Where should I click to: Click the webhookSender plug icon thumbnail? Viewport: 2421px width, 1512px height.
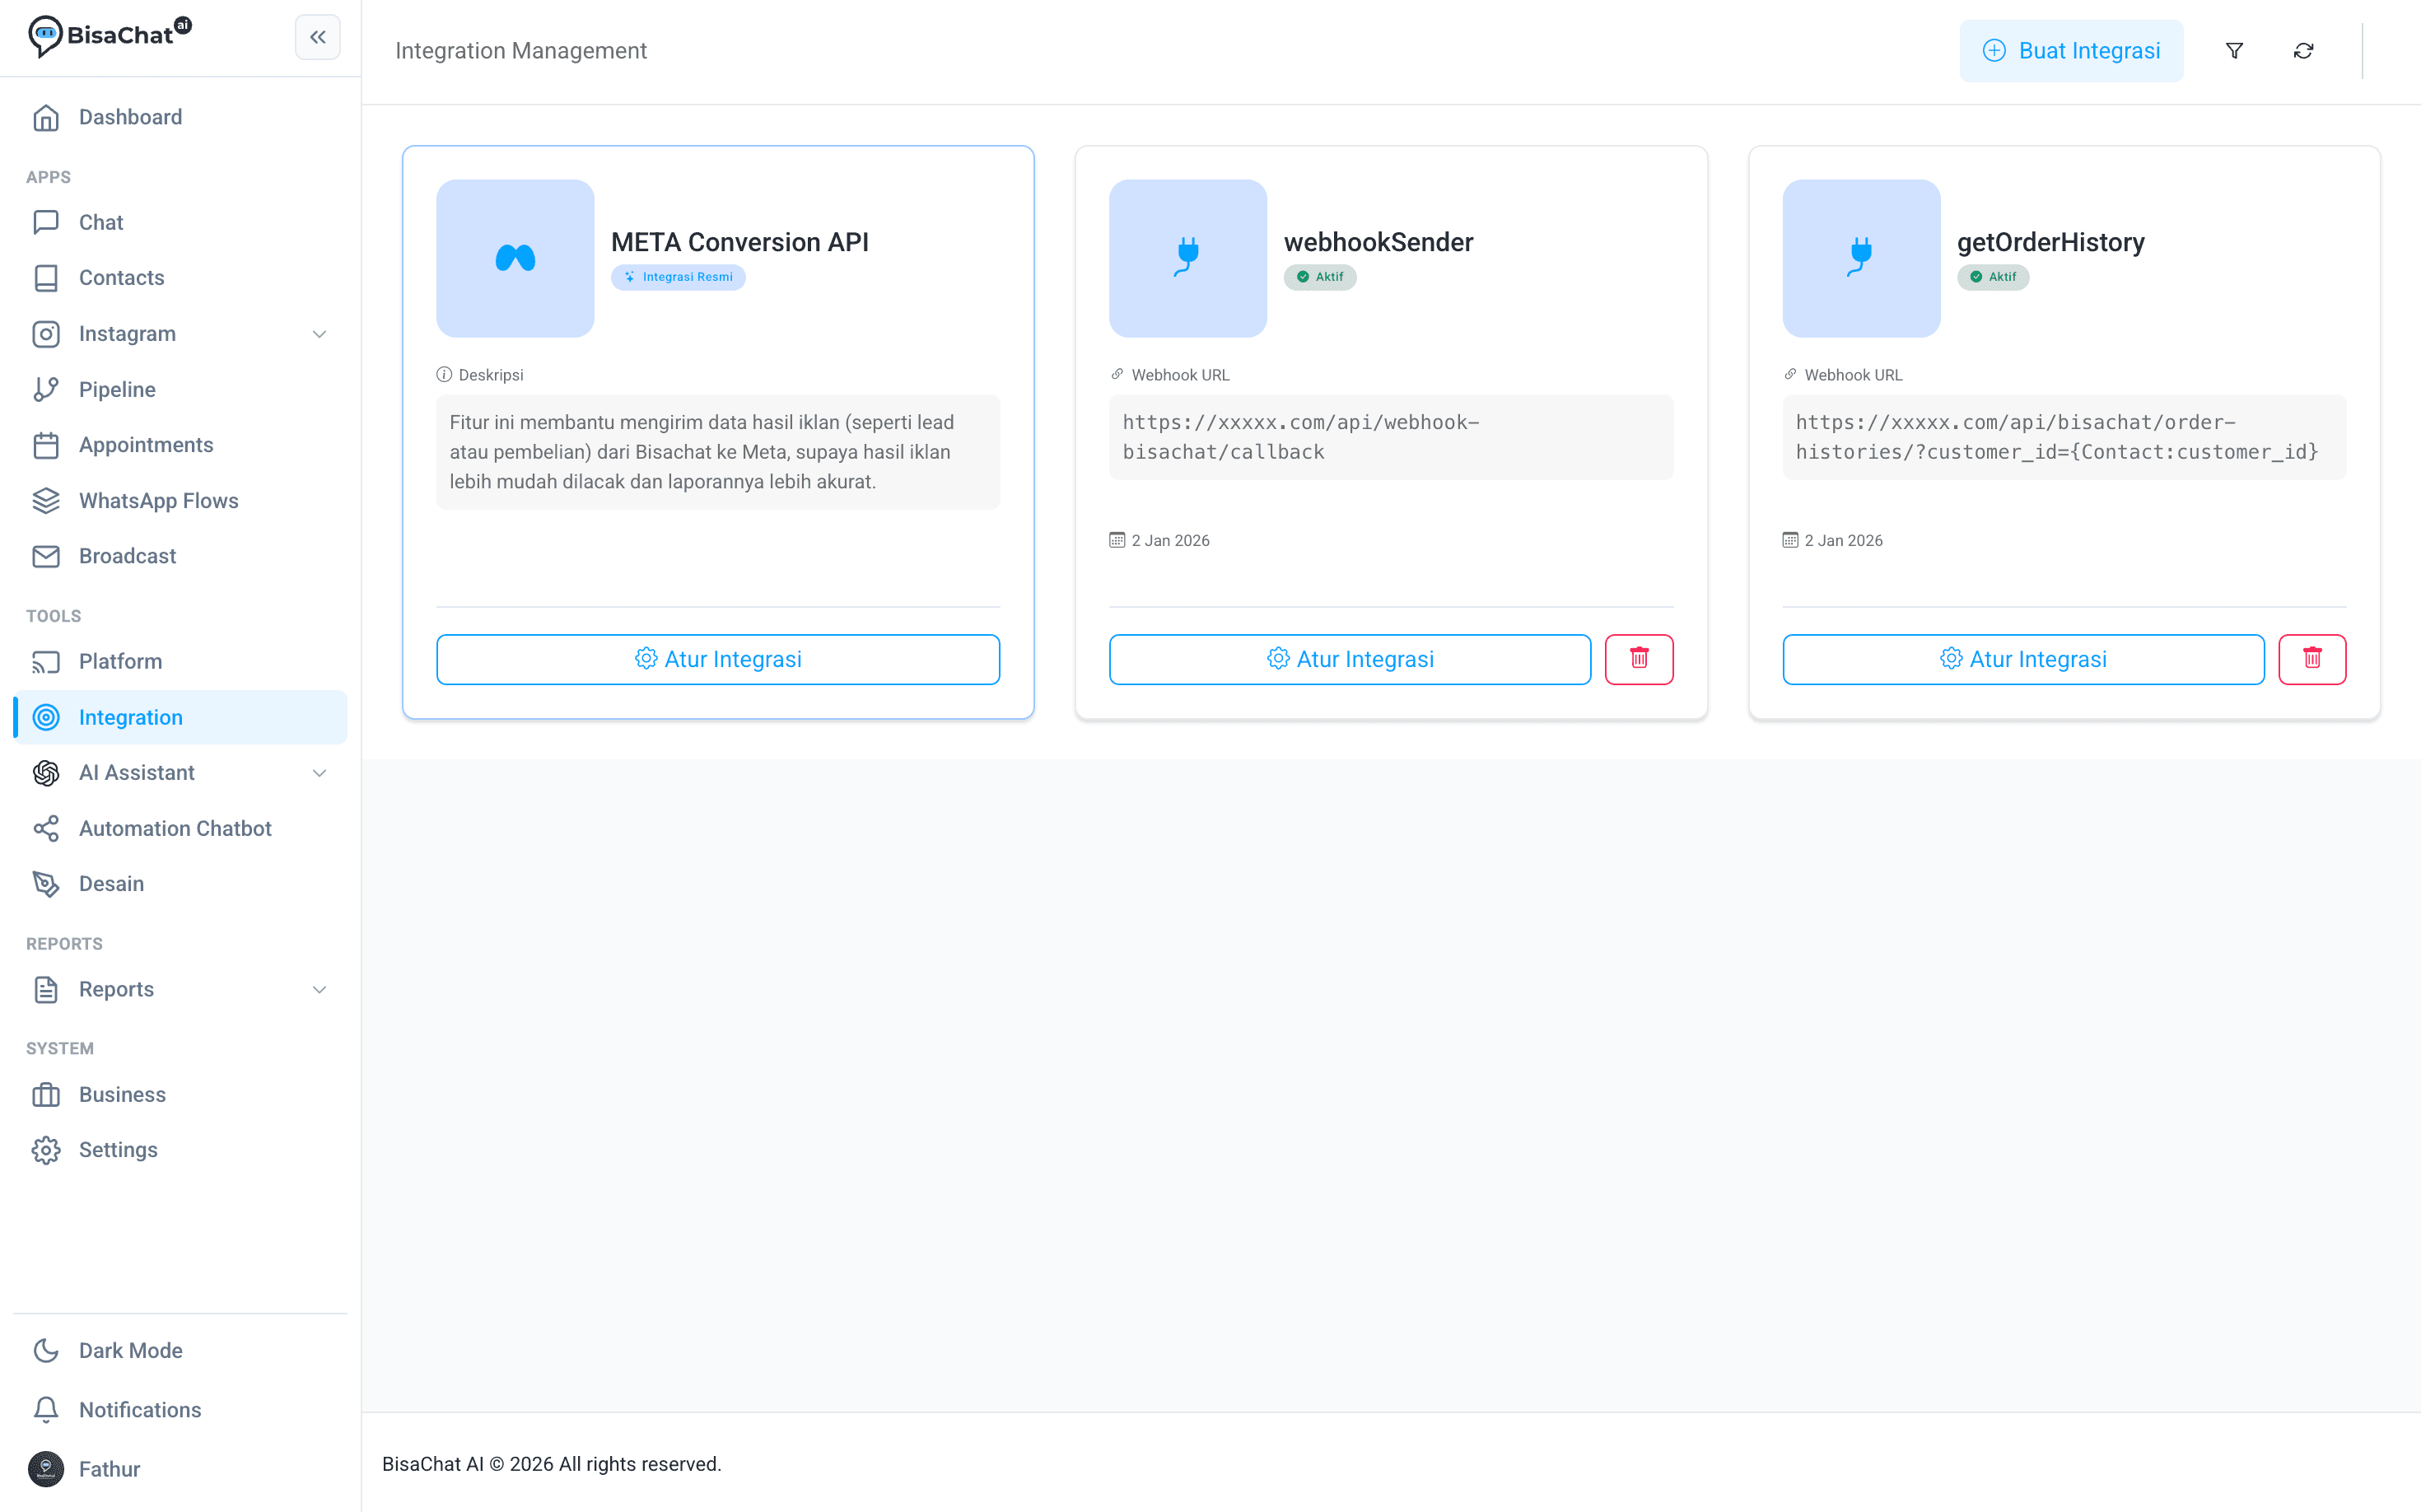[x=1188, y=258]
